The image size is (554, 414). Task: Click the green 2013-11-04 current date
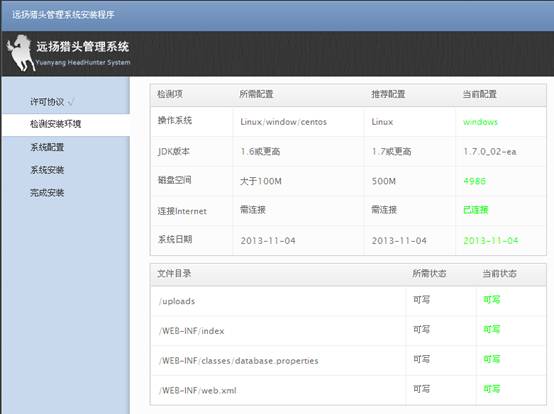pyautogui.click(x=491, y=241)
